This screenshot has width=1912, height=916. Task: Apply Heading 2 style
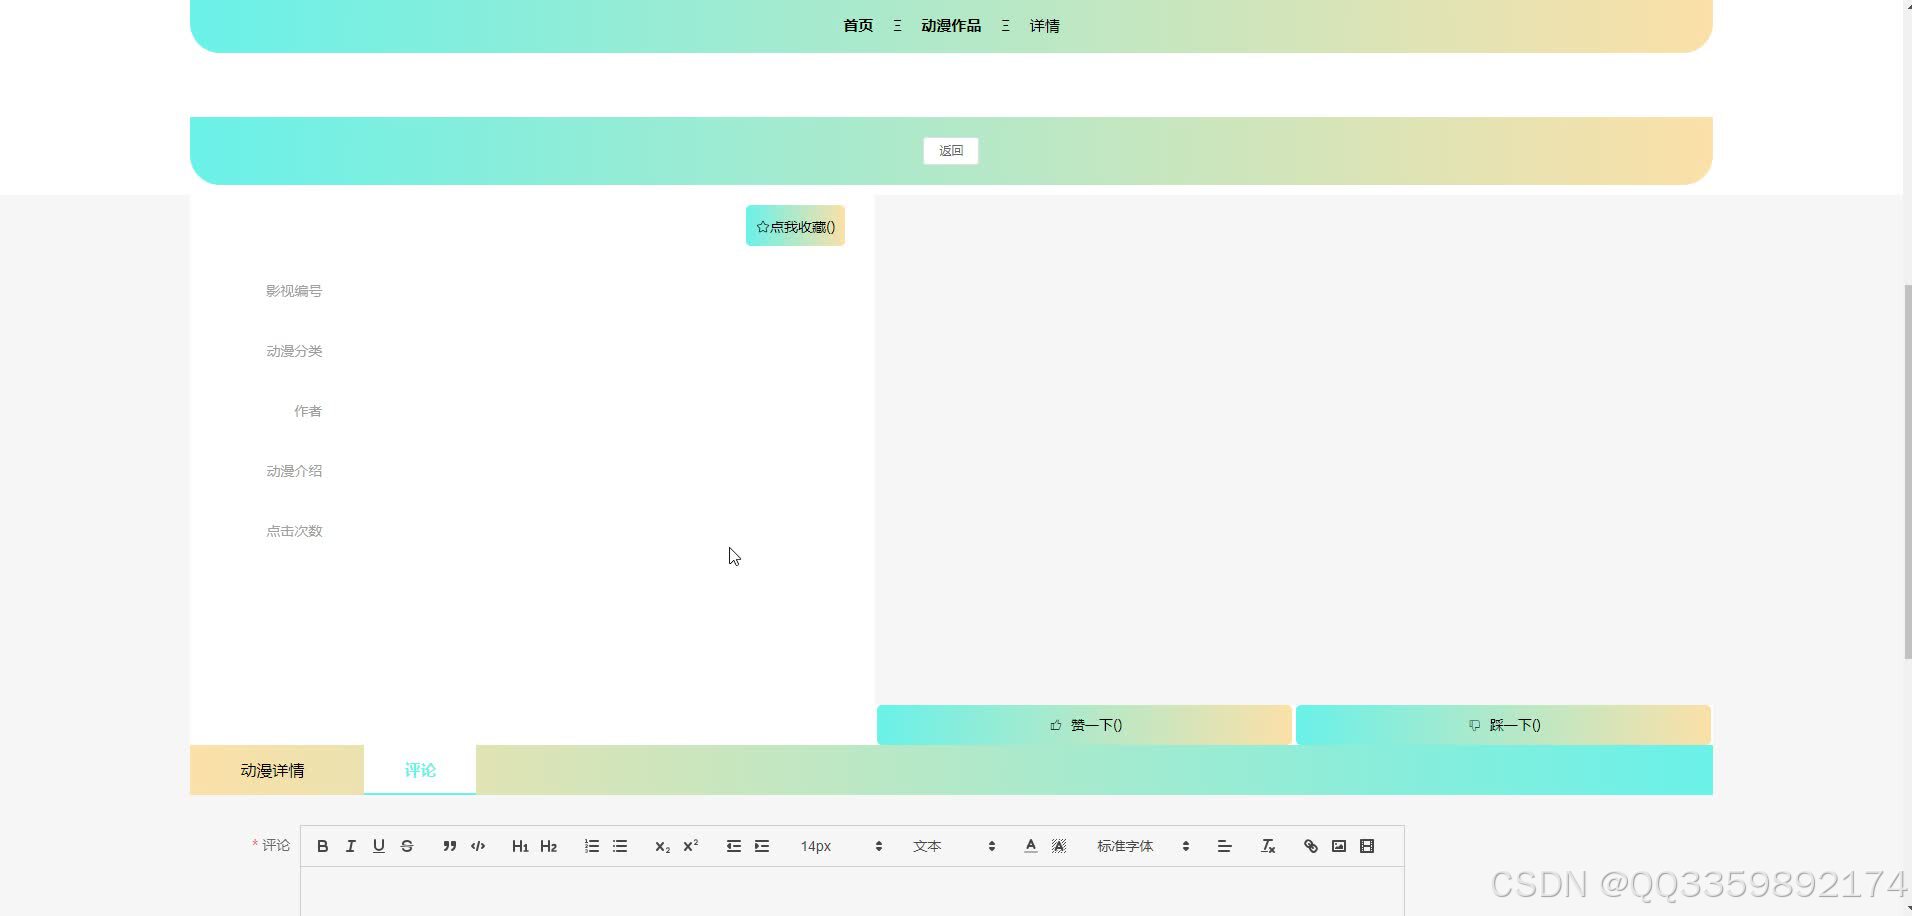pos(548,846)
